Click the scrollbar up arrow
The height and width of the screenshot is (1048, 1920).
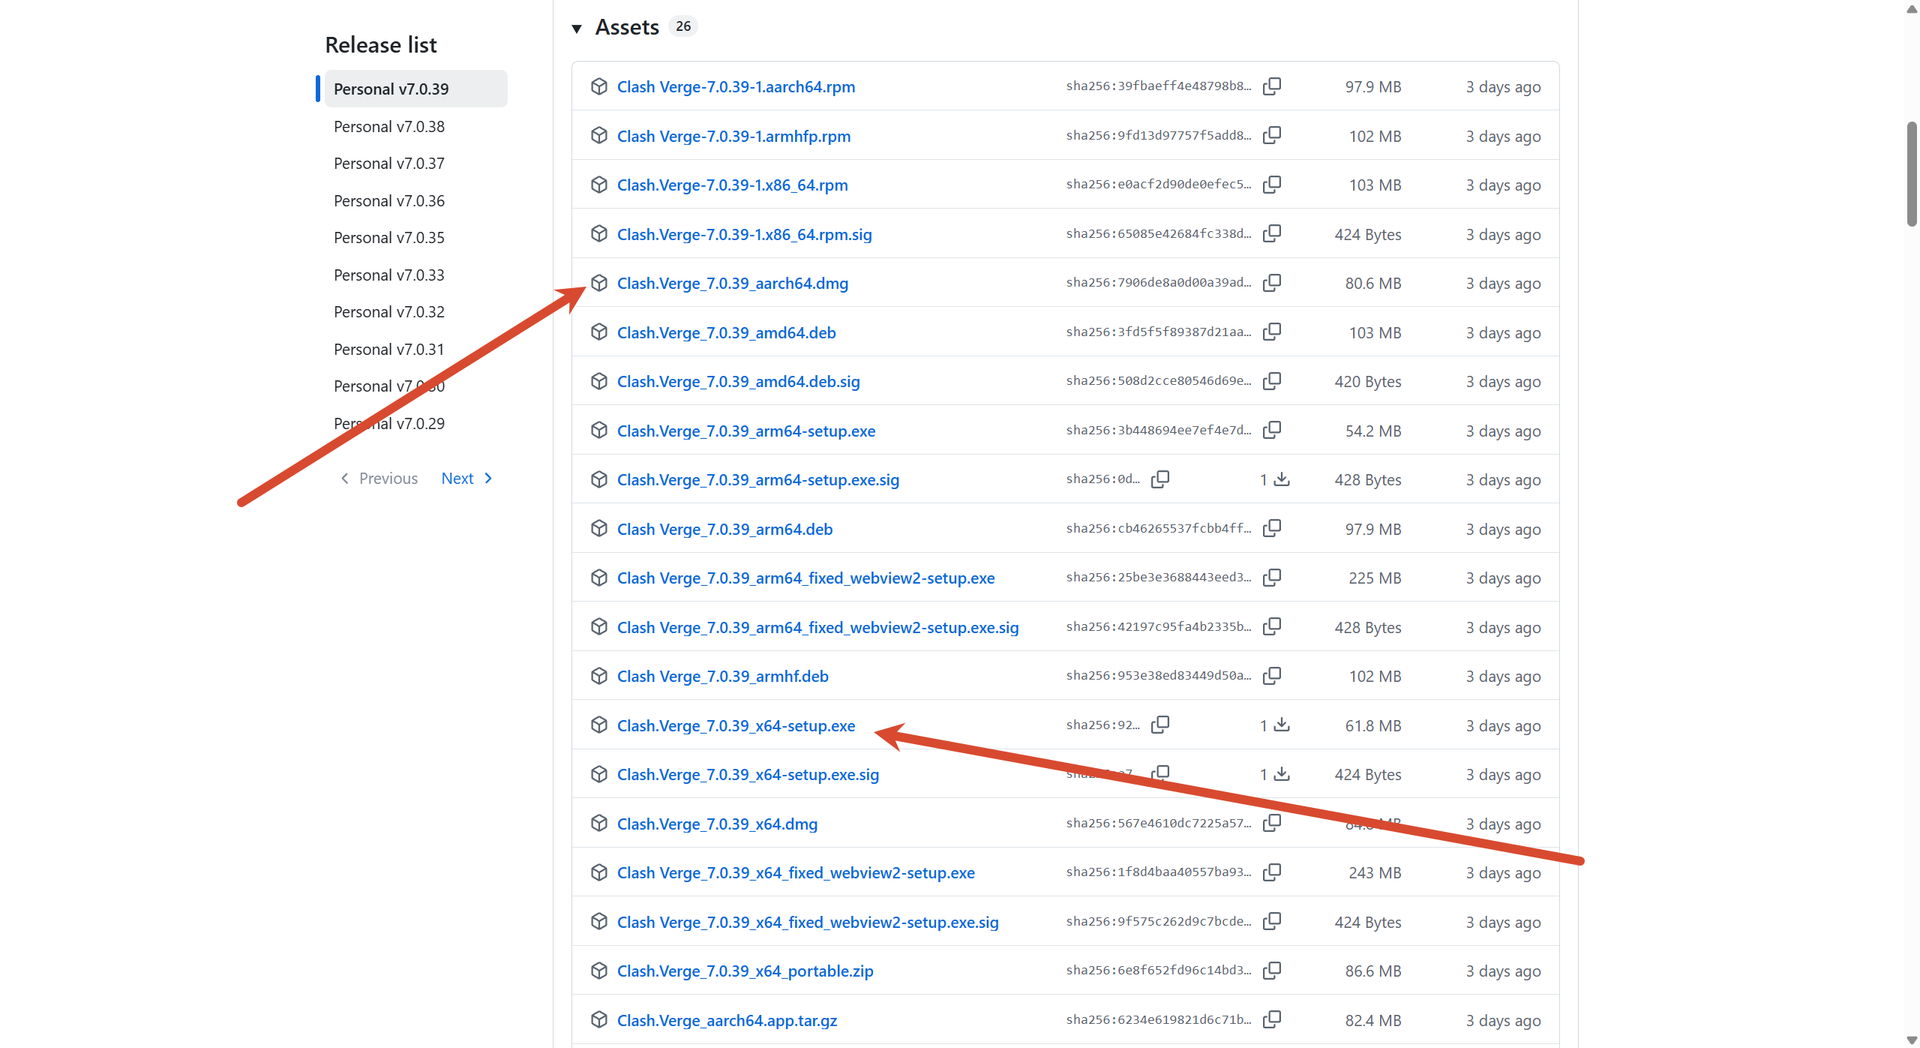pos(1912,8)
